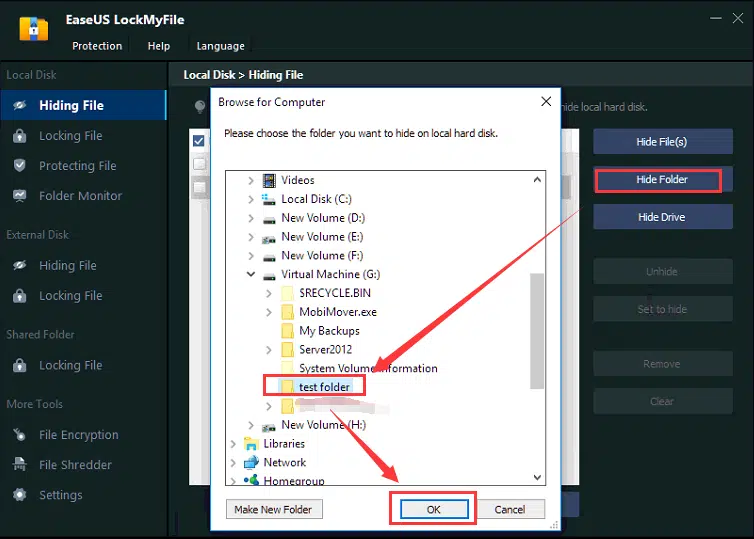Expand the Network node

233,463
